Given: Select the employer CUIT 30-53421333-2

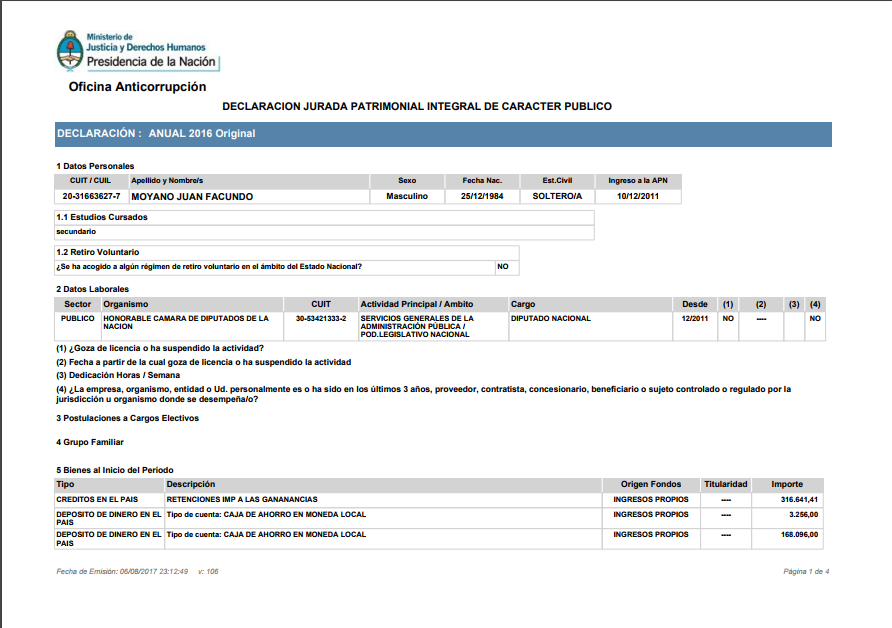Looking at the screenshot, I should [x=321, y=318].
